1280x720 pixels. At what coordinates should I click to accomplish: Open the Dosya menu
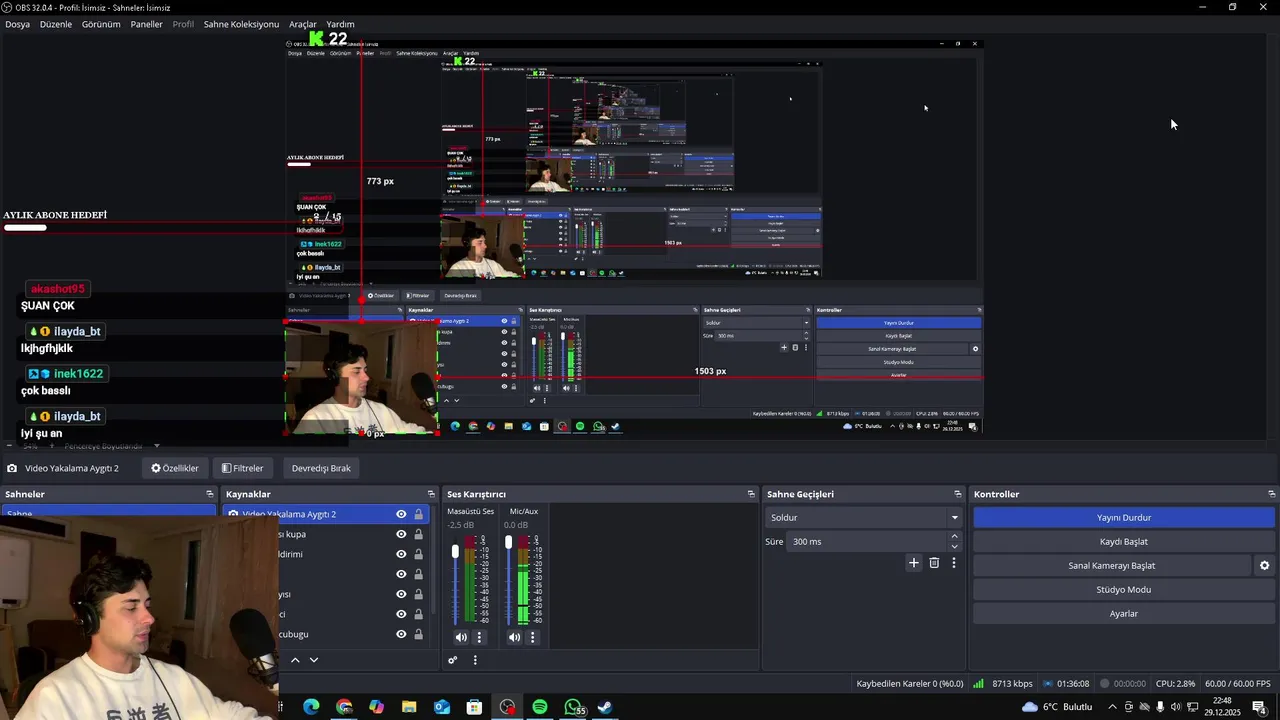point(17,24)
